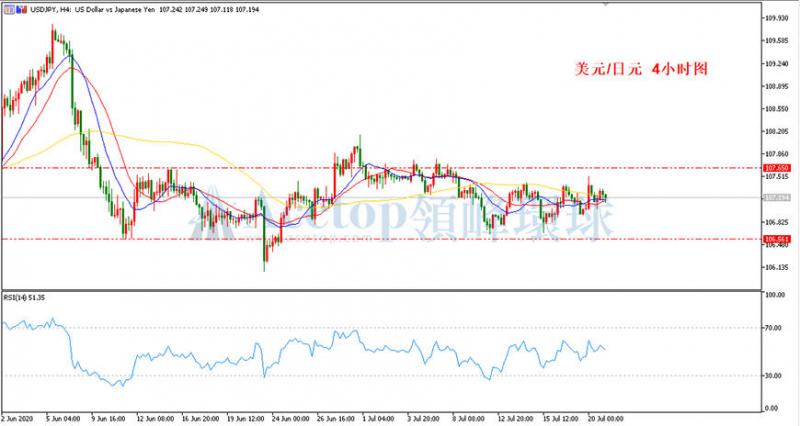The width and height of the screenshot is (800, 426).
Task: Click the '5 Jun 04:00' time label
Action: tap(63, 419)
